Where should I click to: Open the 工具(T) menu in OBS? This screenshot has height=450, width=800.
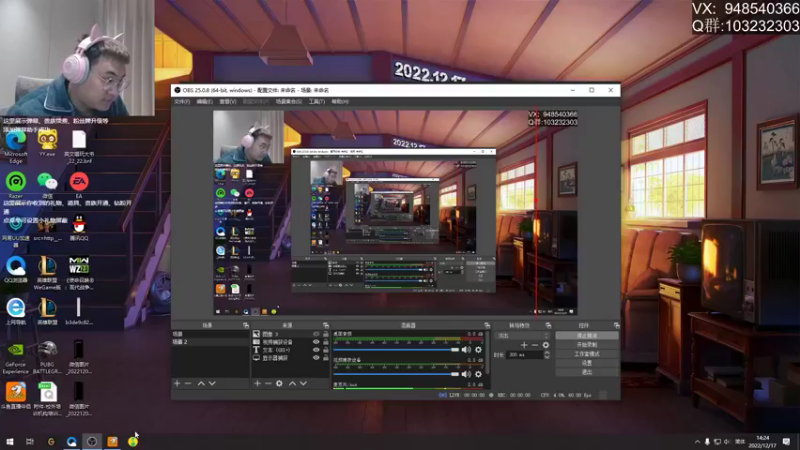tap(317, 102)
